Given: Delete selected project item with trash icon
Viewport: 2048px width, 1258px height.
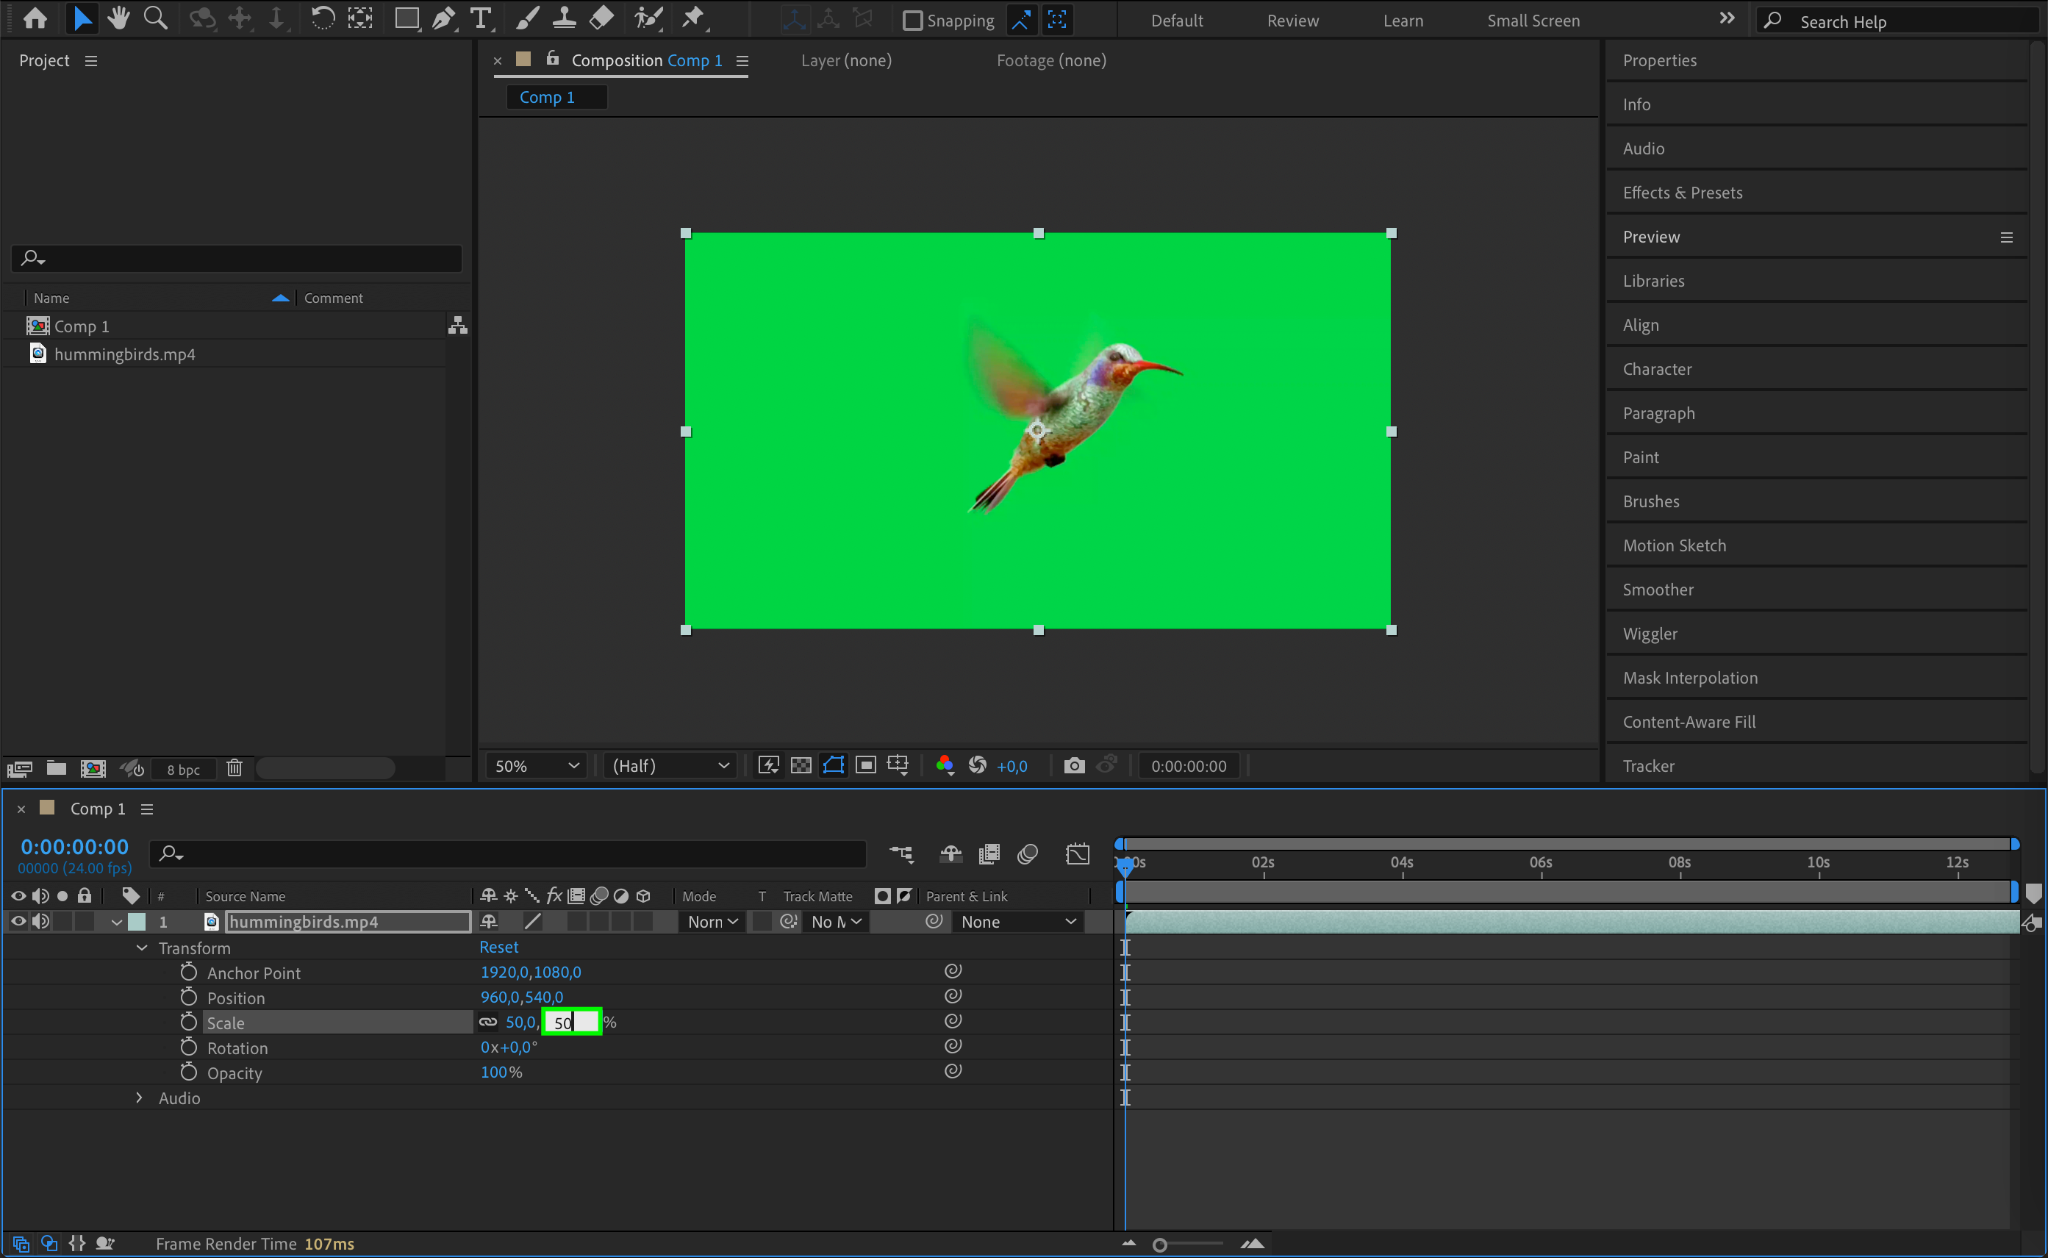Looking at the screenshot, I should [234, 768].
